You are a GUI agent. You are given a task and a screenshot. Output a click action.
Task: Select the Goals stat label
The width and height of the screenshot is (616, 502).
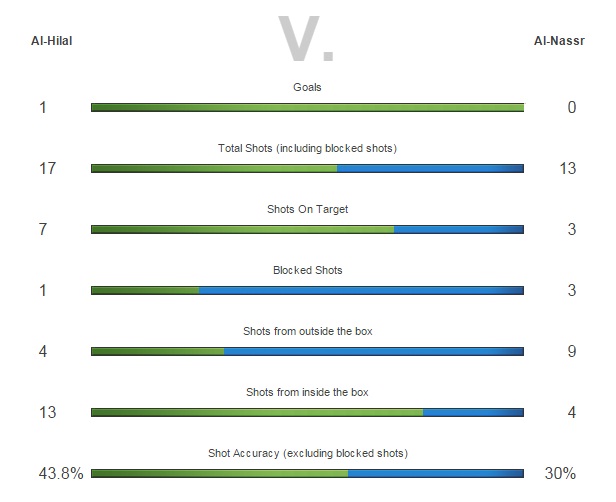click(x=307, y=87)
